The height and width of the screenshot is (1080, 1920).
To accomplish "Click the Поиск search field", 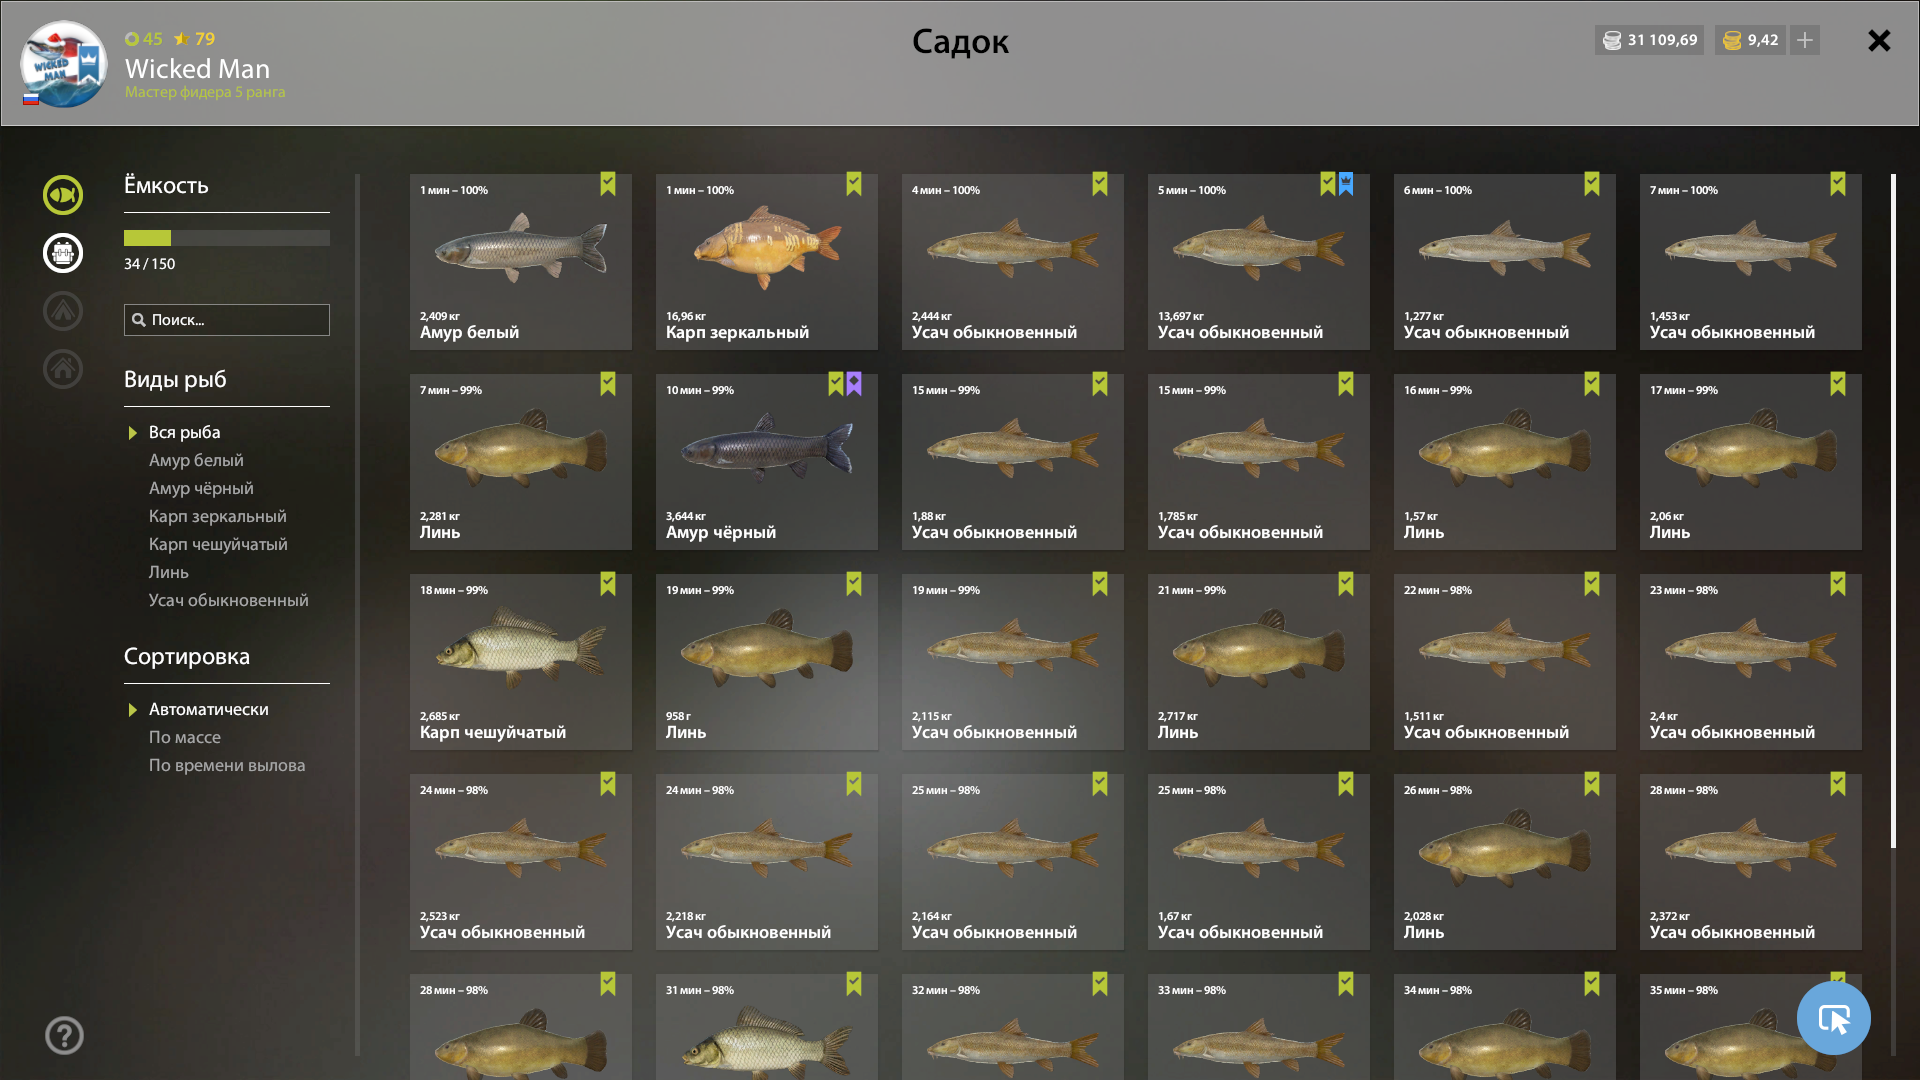I will point(227,320).
